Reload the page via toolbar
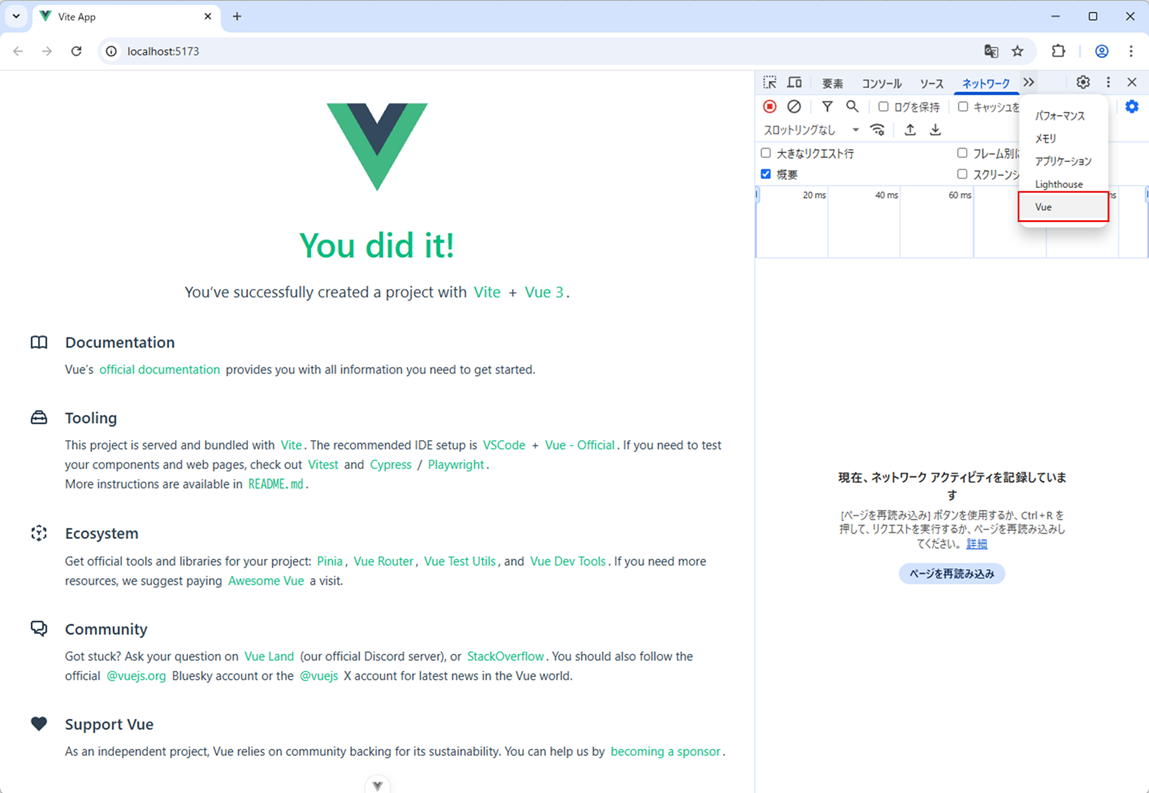Viewport: 1149px width, 793px height. [76, 51]
